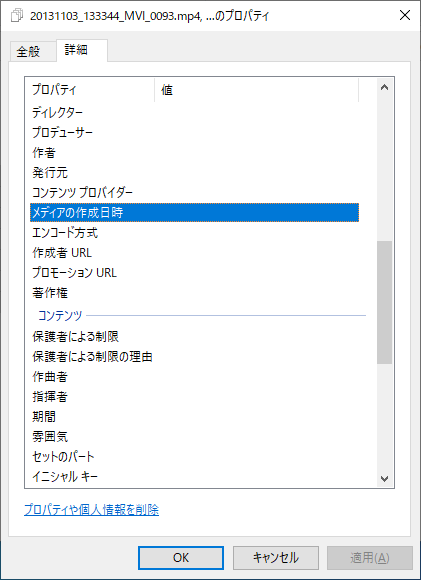Select the セットのパート row
The width and height of the screenshot is (421, 580).
[194, 456]
